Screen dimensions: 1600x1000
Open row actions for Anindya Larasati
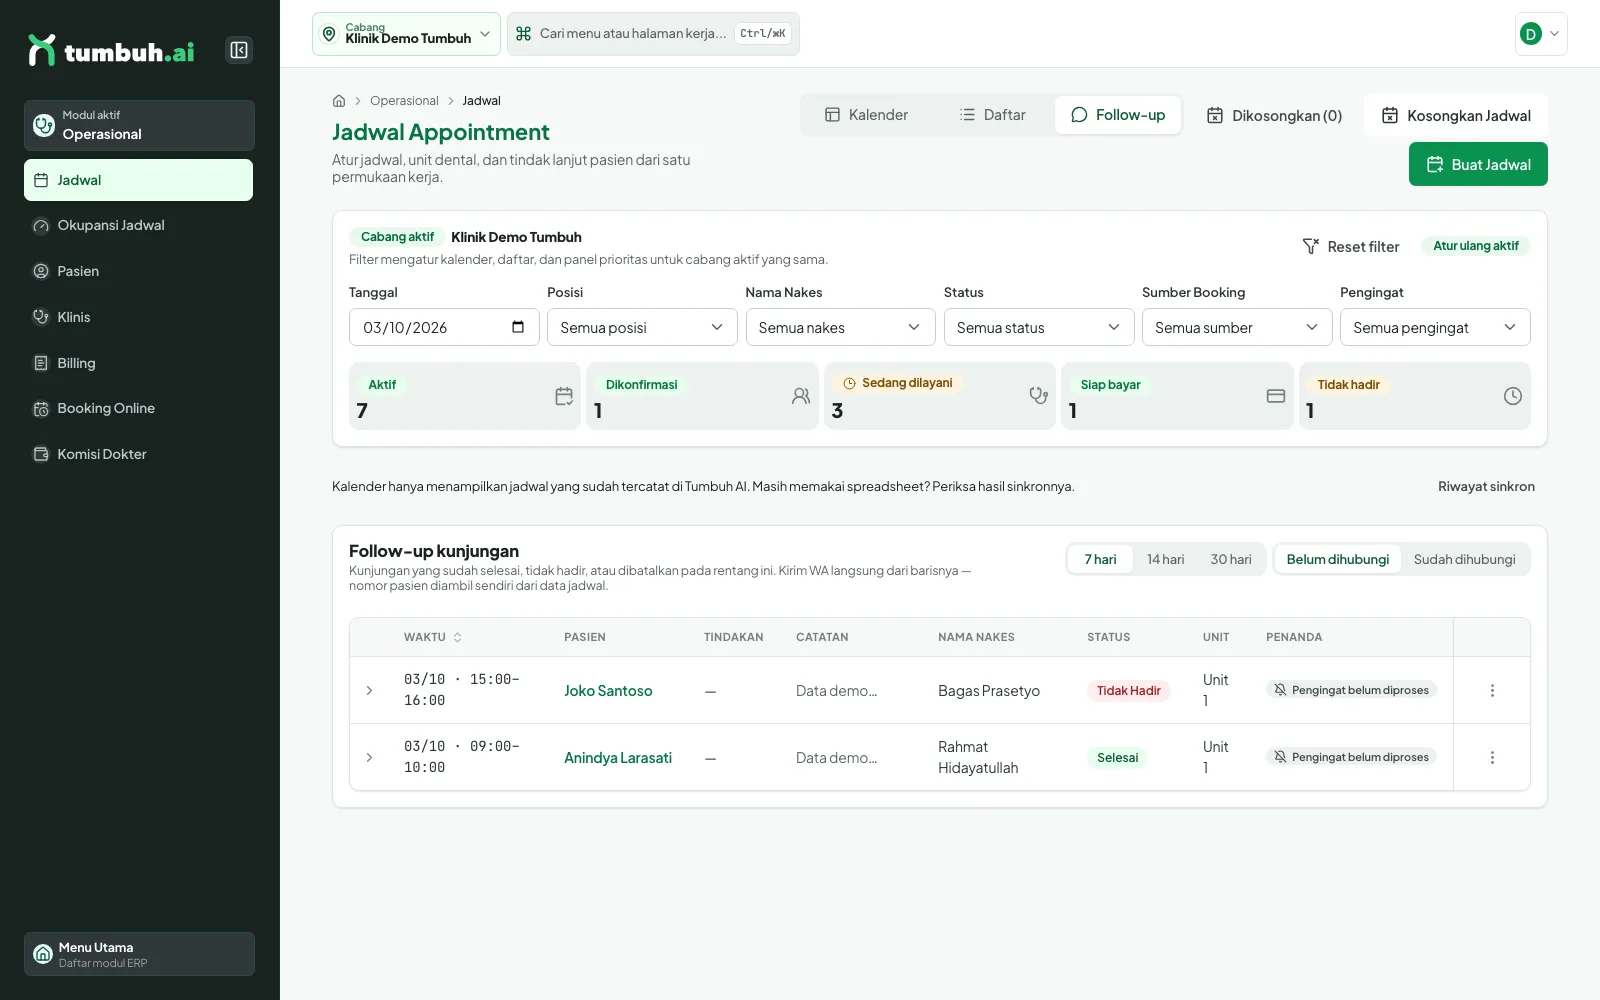pyautogui.click(x=1492, y=758)
